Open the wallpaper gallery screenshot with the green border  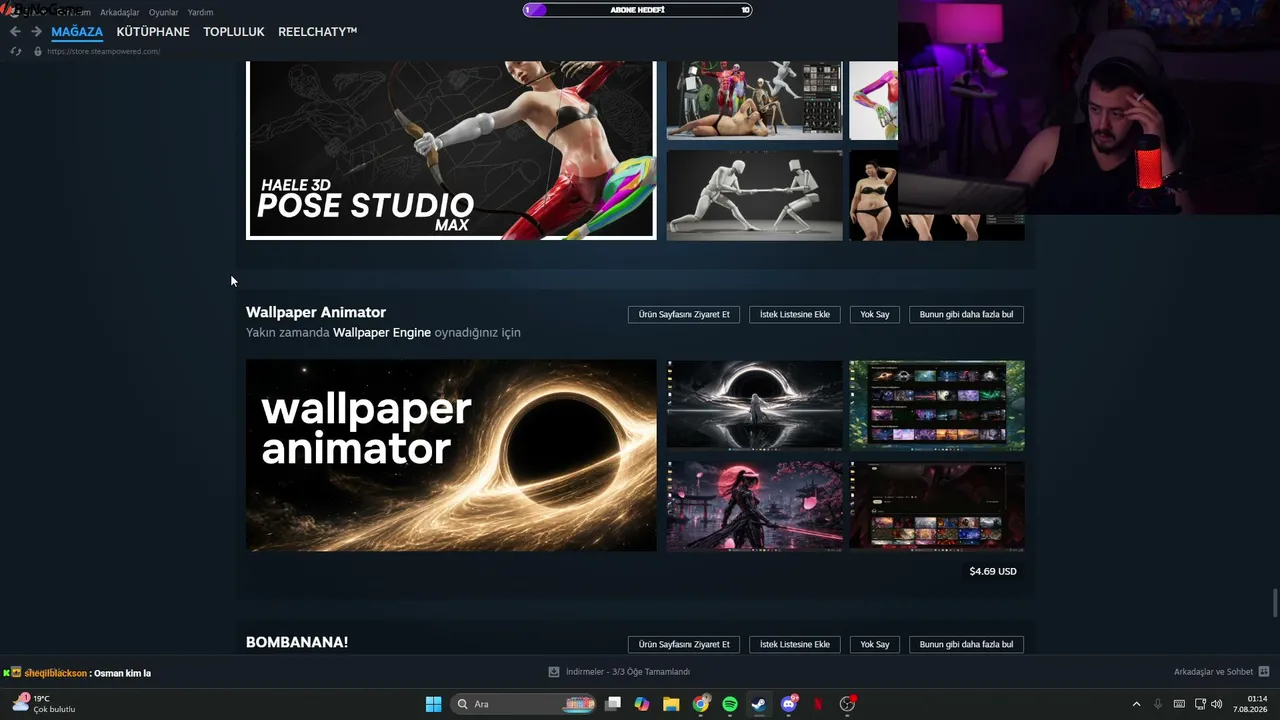coord(937,405)
